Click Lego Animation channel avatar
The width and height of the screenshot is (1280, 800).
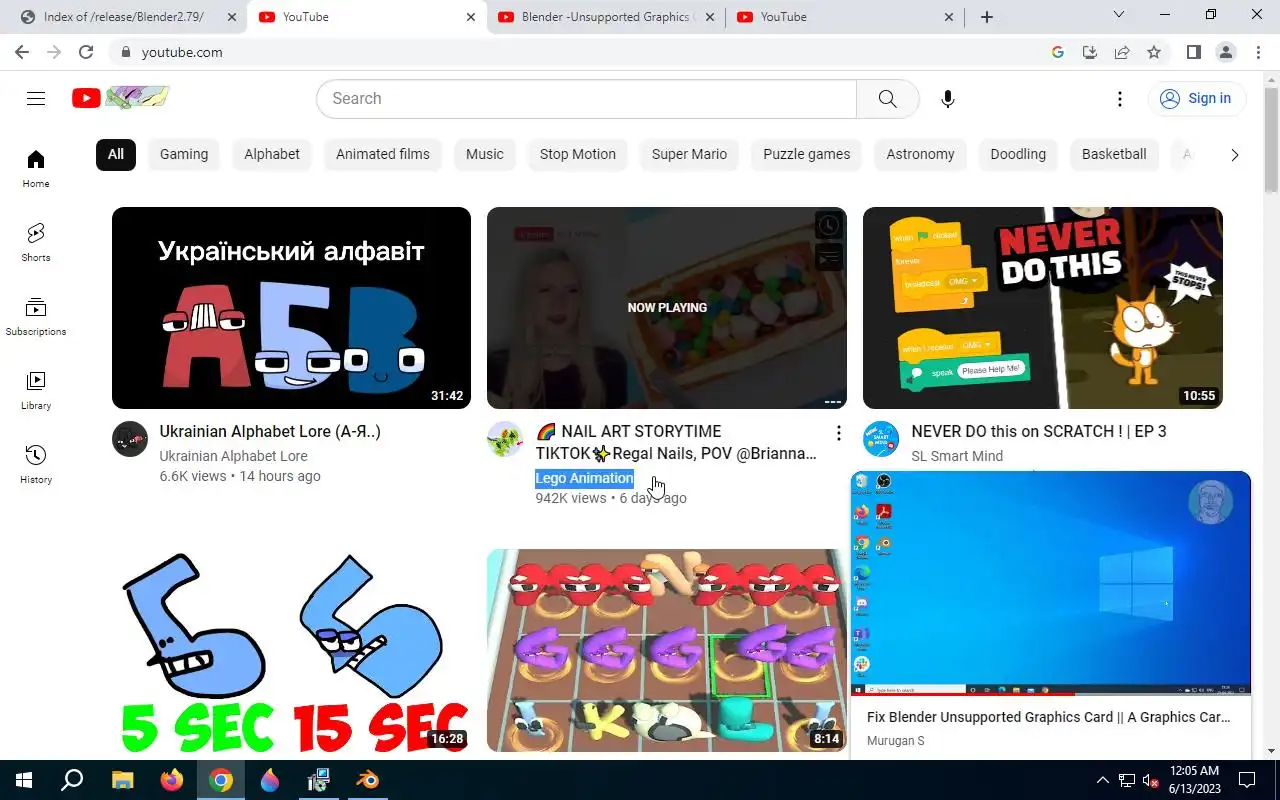pos(505,439)
